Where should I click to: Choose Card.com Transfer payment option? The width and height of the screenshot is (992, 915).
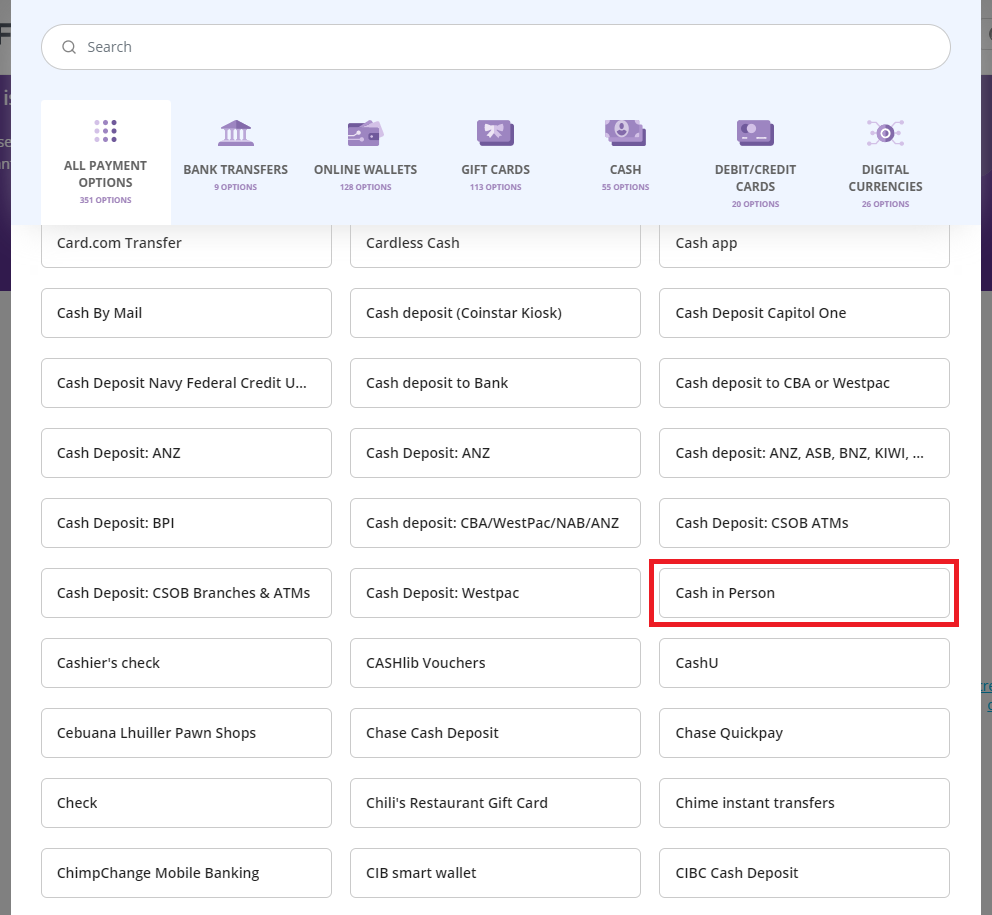click(186, 244)
